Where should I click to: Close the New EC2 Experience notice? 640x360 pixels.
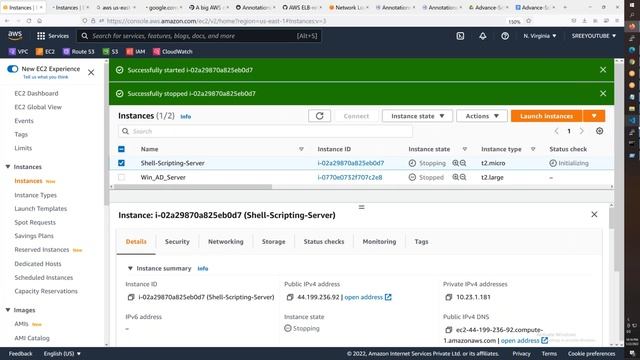point(91,73)
